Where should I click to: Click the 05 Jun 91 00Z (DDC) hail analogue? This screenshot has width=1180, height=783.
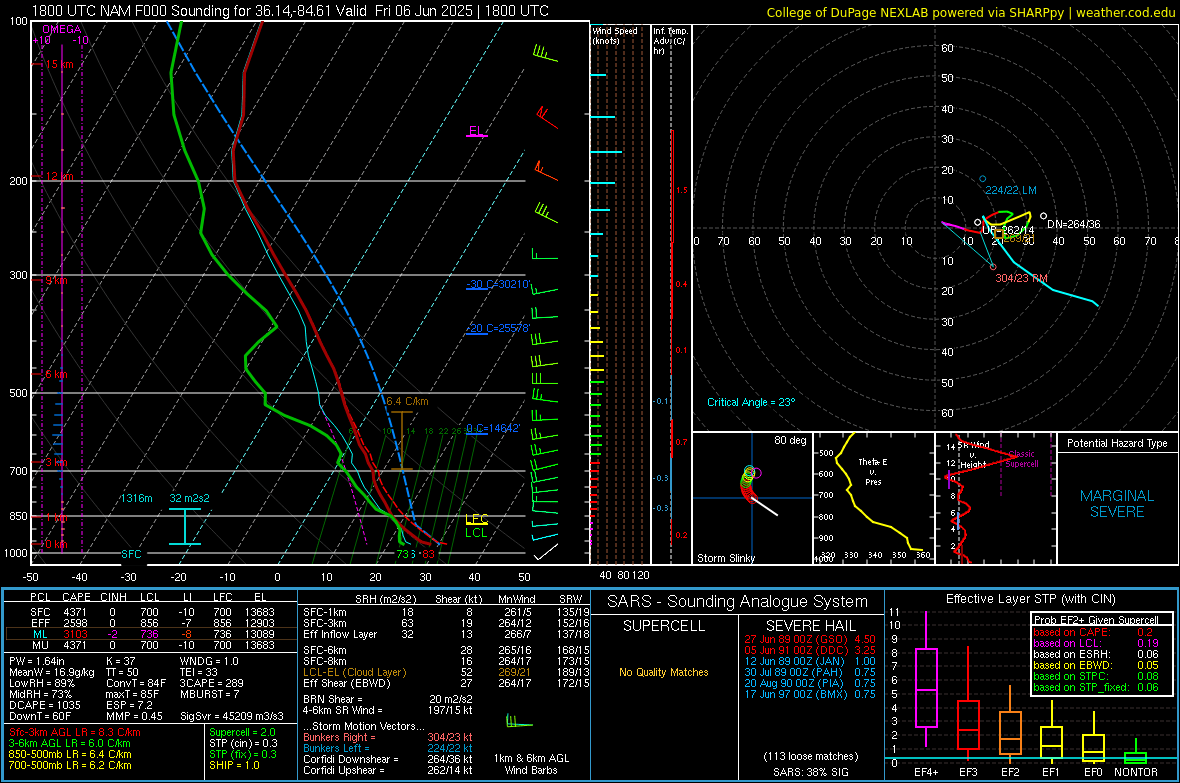810,650
